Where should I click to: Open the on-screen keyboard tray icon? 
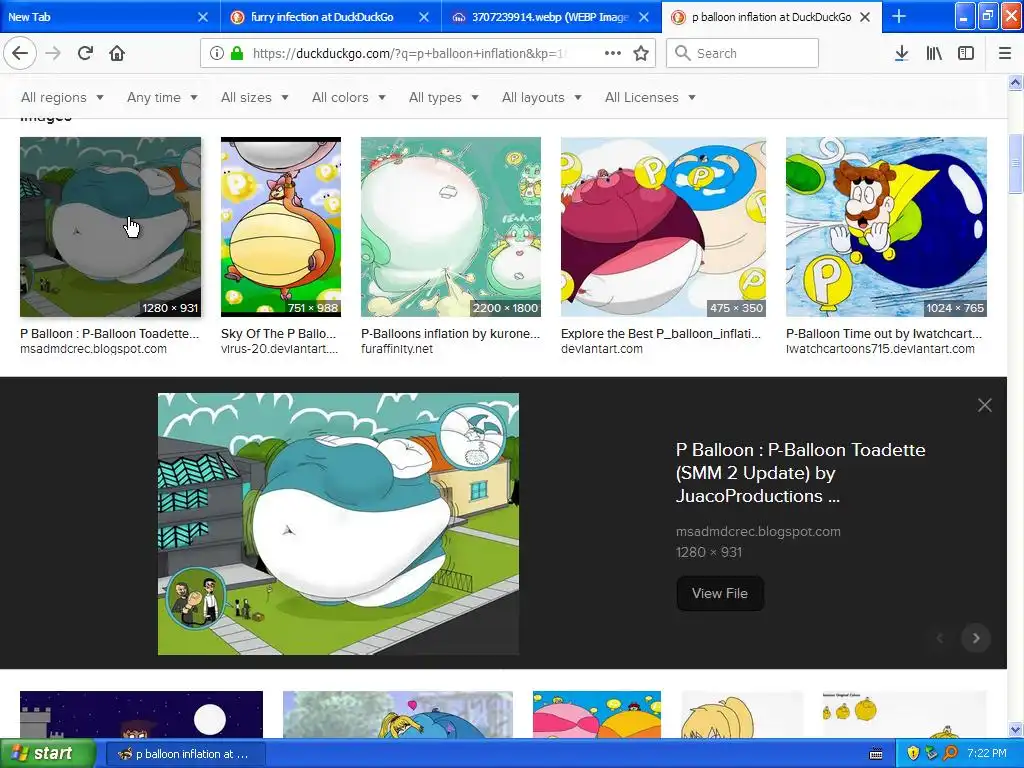coord(876,754)
